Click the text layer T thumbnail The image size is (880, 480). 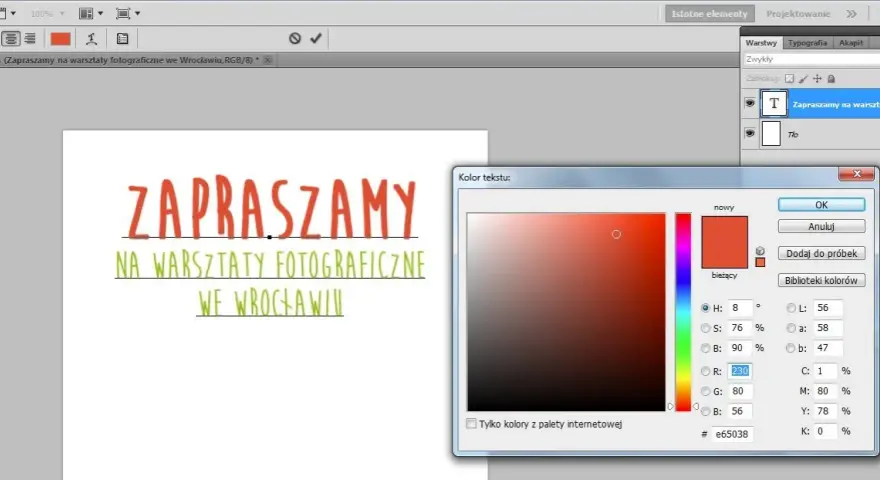pyautogui.click(x=774, y=103)
